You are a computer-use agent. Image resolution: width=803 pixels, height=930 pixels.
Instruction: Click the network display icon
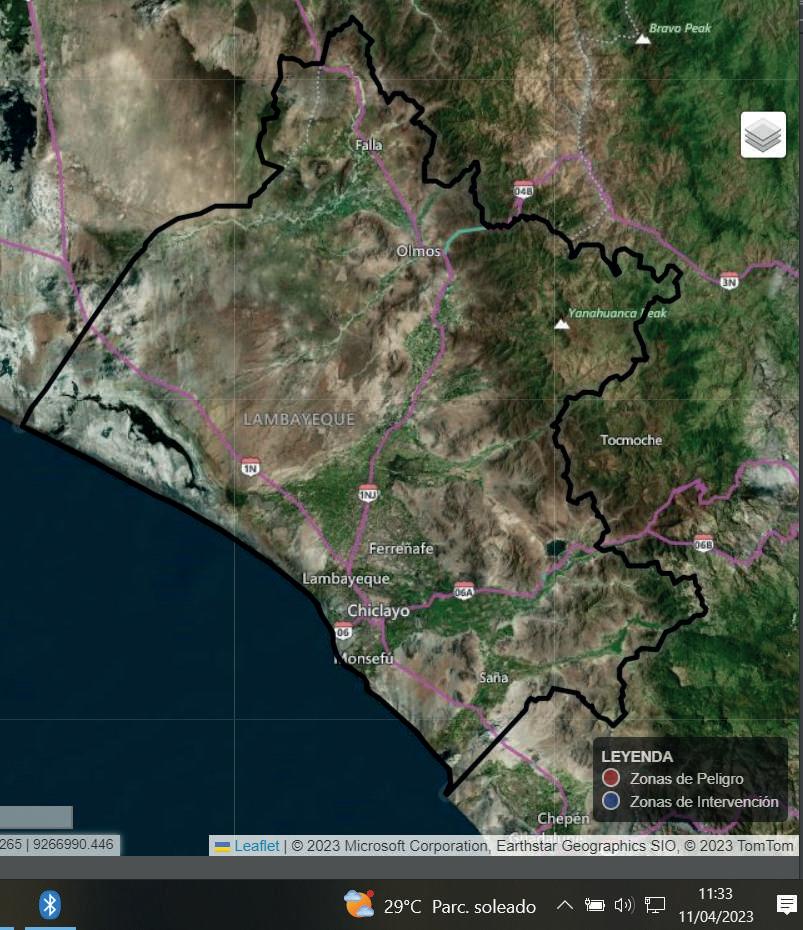654,905
